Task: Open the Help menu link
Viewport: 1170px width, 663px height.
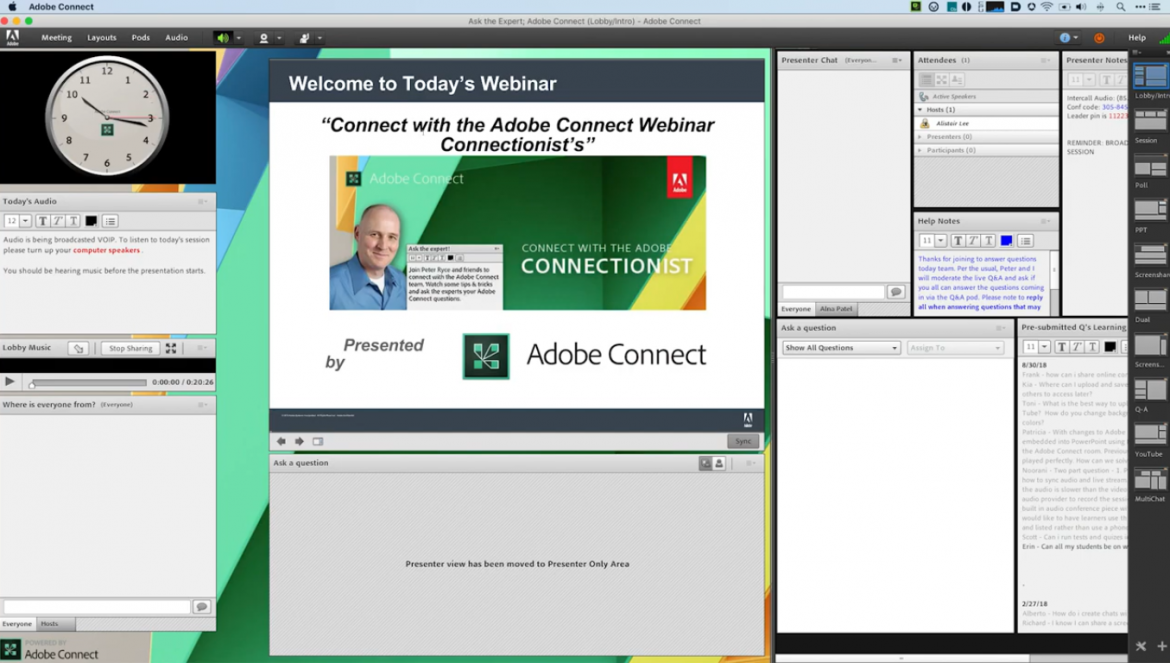Action: coord(1137,37)
